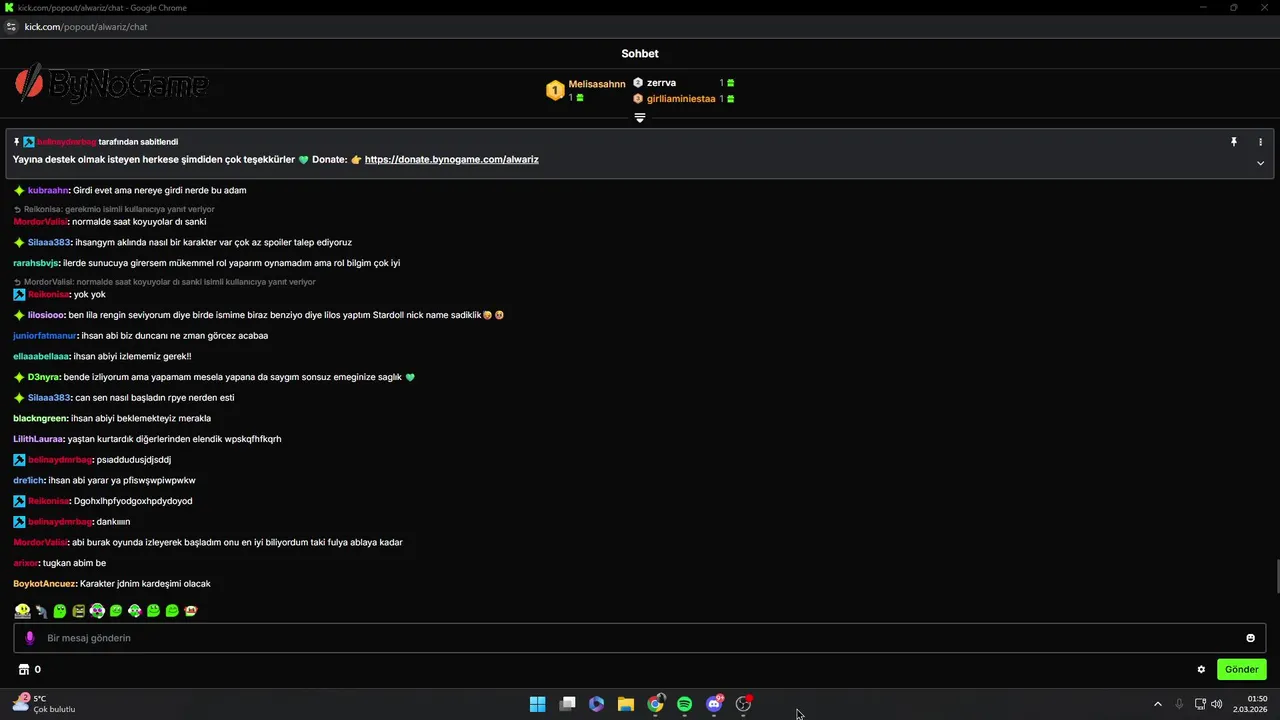Screen dimensions: 1280x720
Task: Click username blackngreen in chat
Action: (40, 418)
